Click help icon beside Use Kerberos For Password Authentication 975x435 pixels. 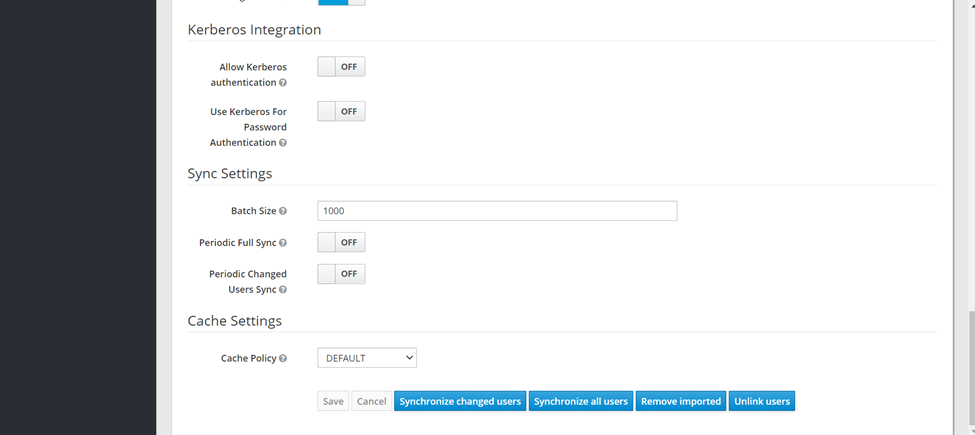[x=283, y=143]
